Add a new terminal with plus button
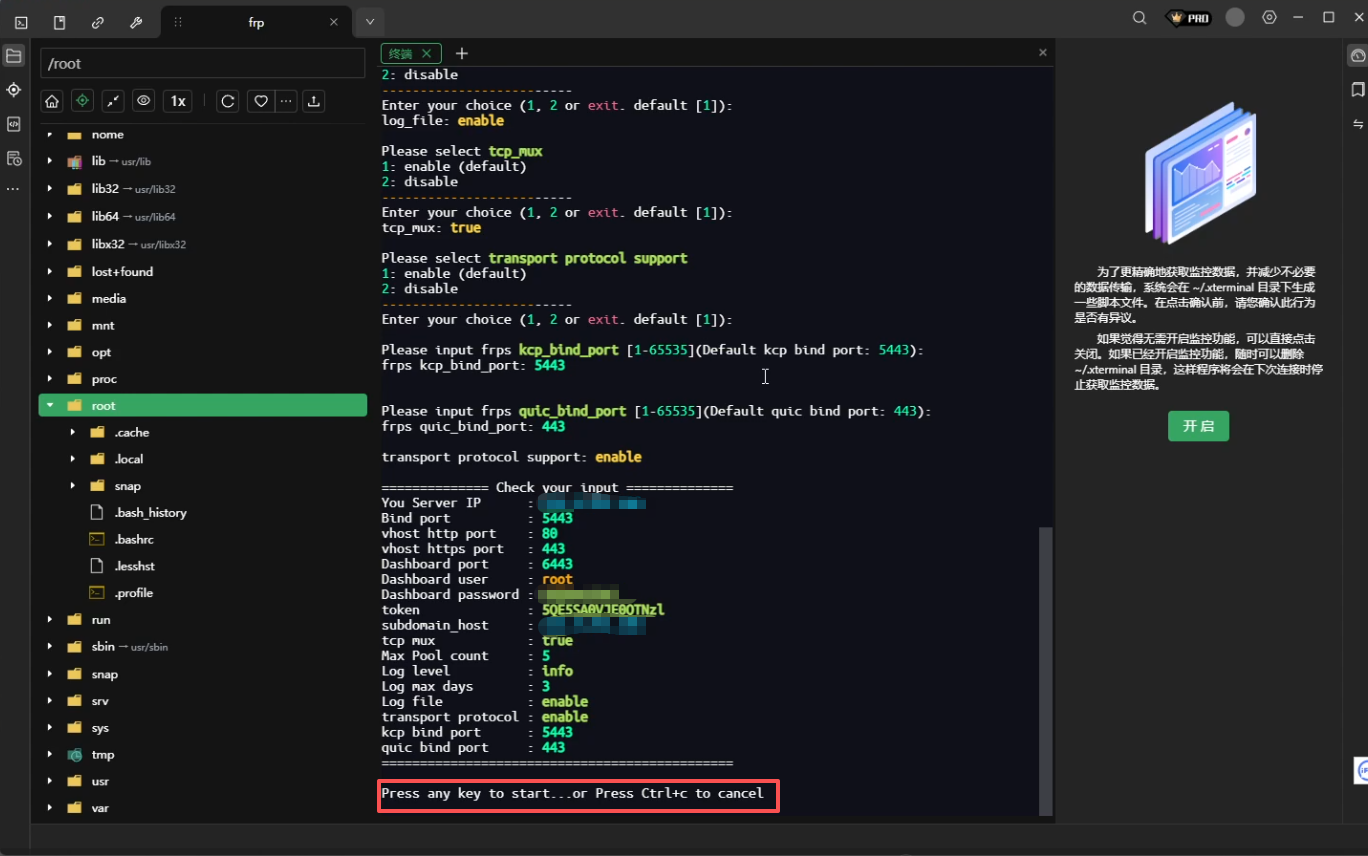1368x856 pixels. (x=461, y=54)
